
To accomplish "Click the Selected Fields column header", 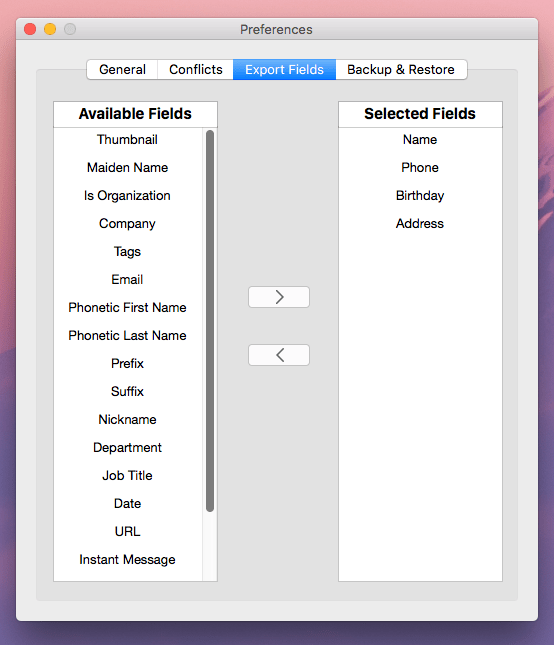I will coord(420,114).
